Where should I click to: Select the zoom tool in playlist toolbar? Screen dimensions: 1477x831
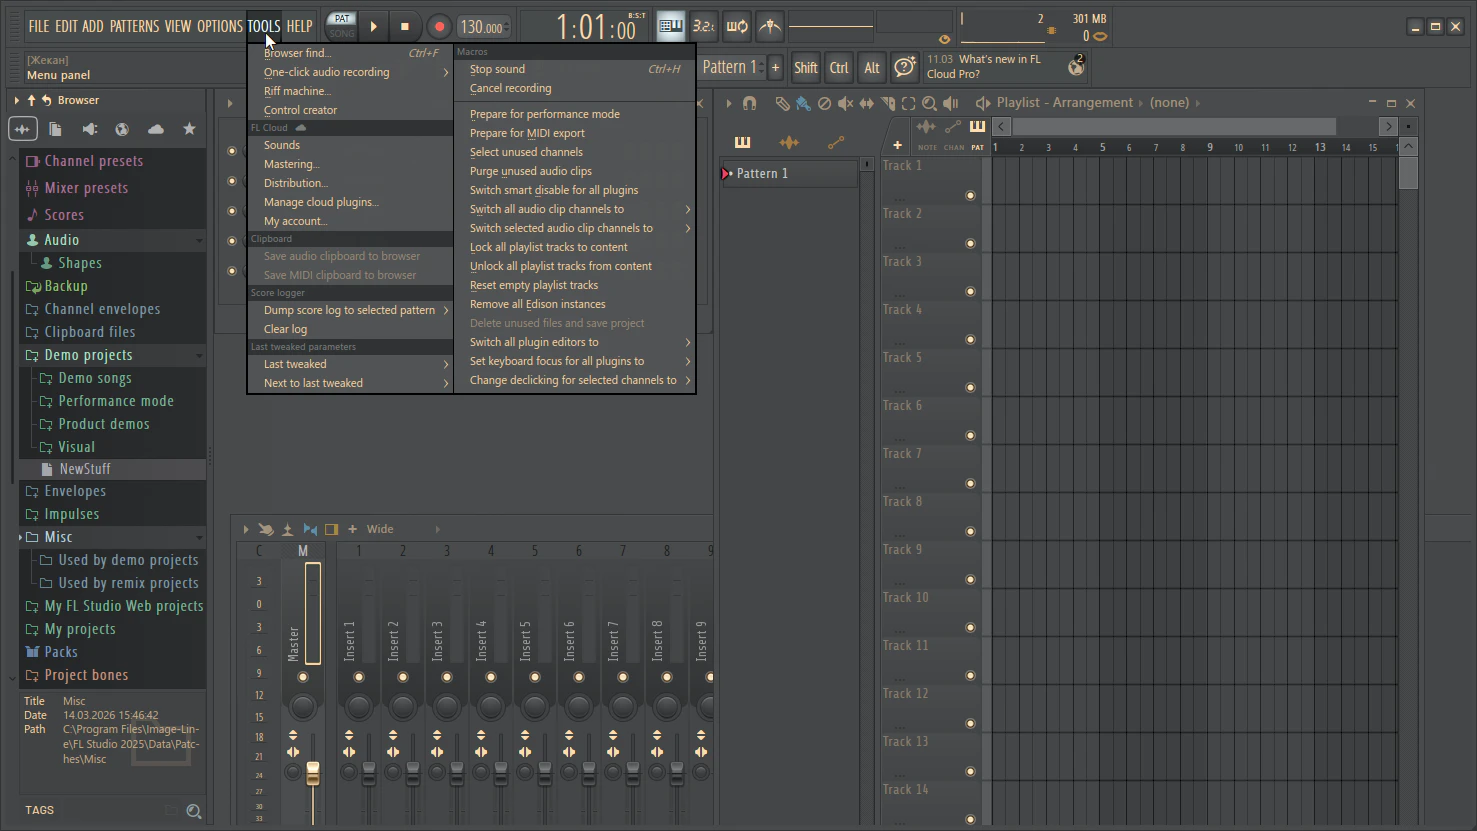(x=929, y=103)
